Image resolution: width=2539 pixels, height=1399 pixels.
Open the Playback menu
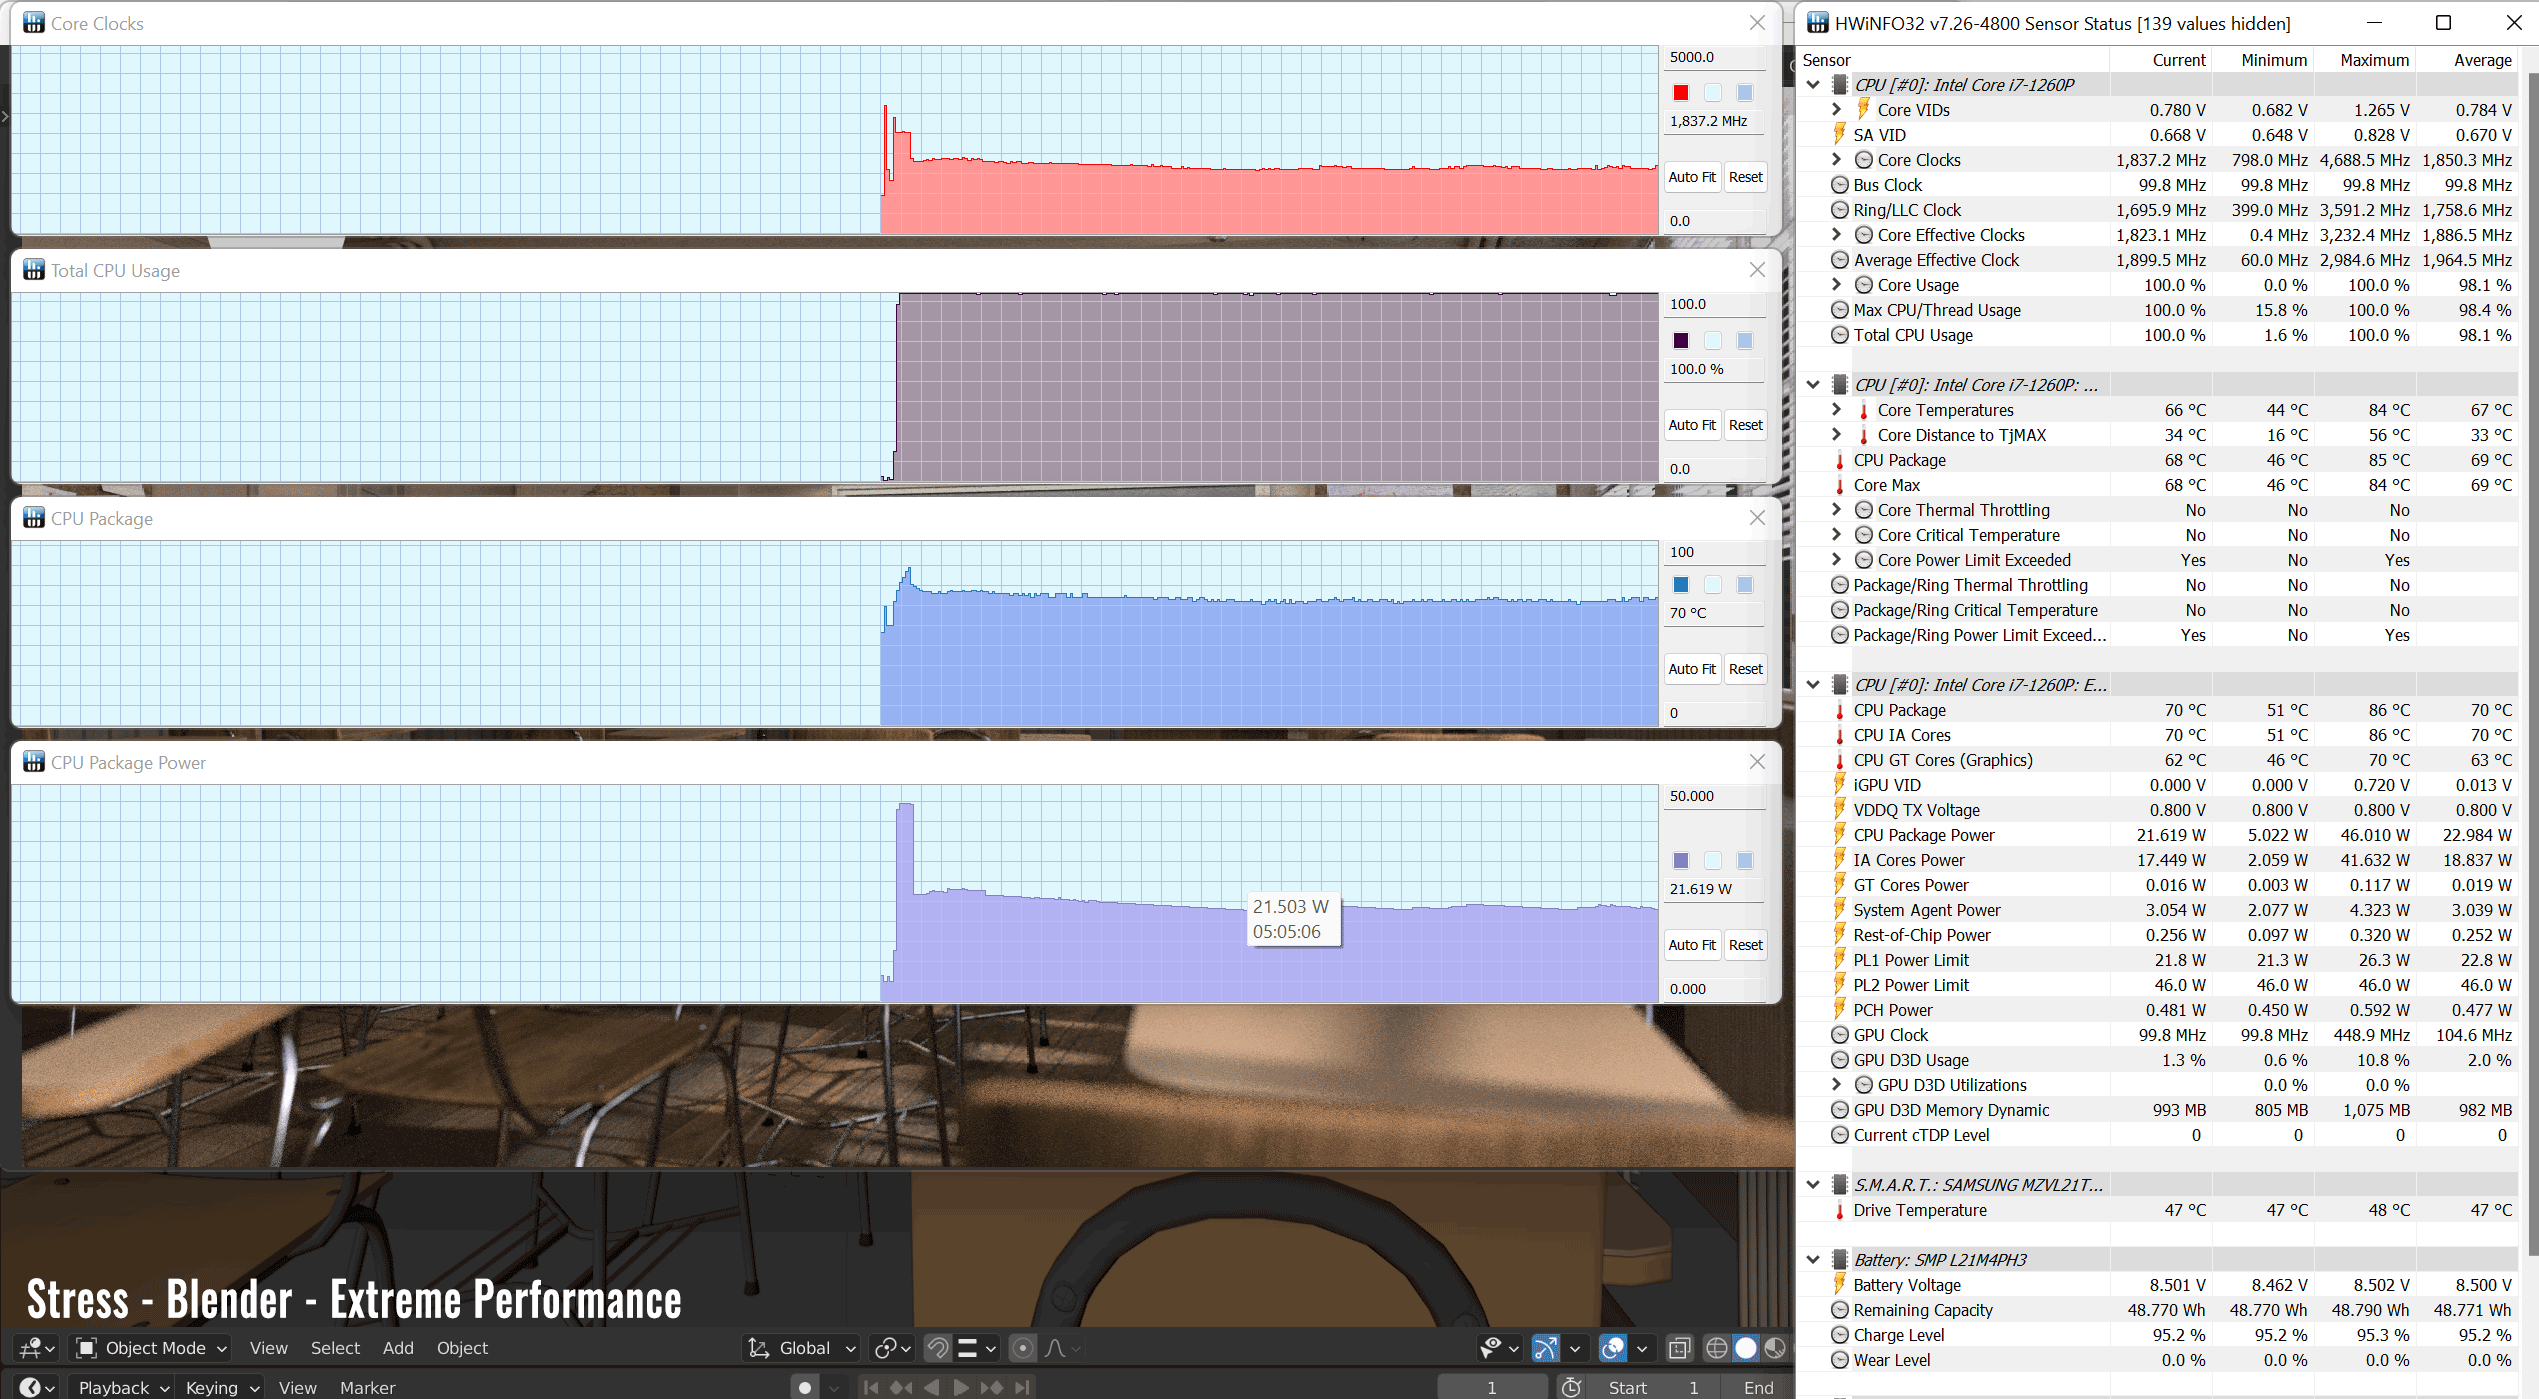coord(123,1387)
